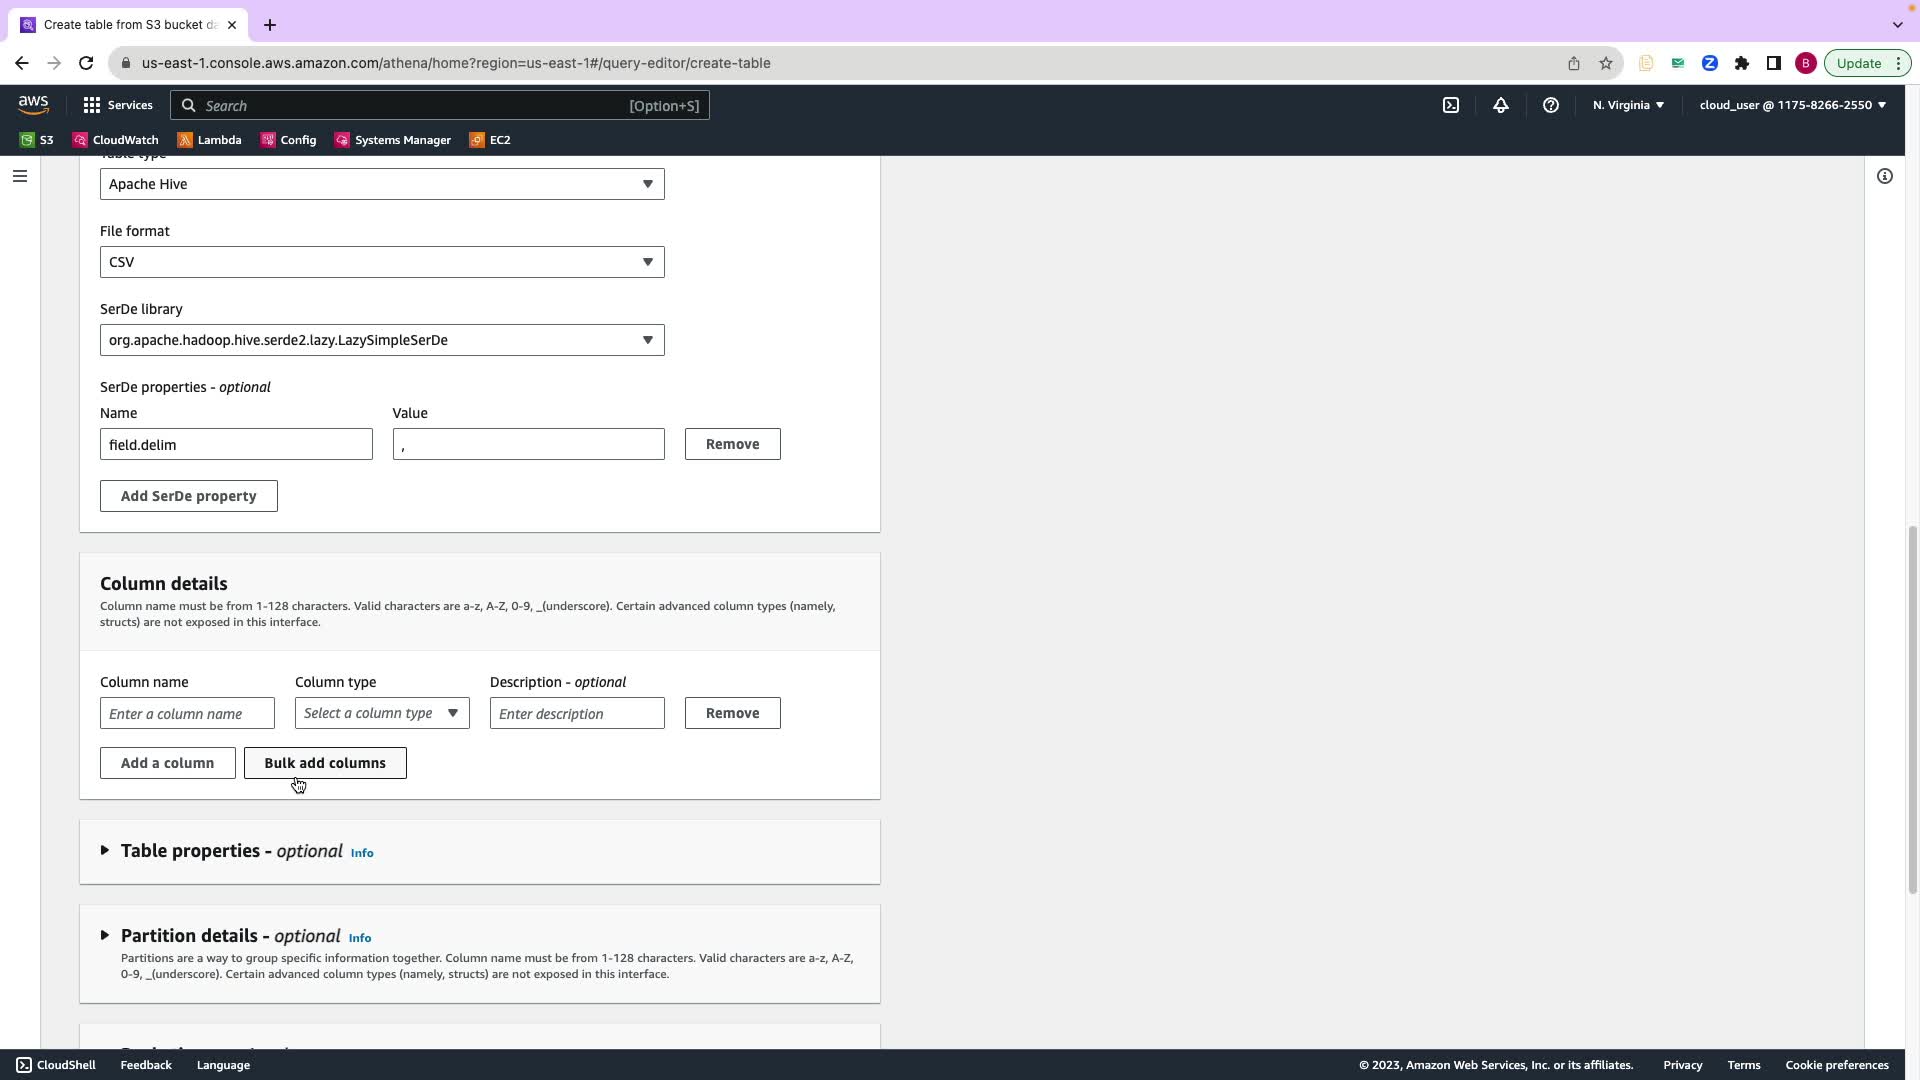Open the cloud_user account menu
This screenshot has width=1920, height=1080.
[x=1792, y=105]
